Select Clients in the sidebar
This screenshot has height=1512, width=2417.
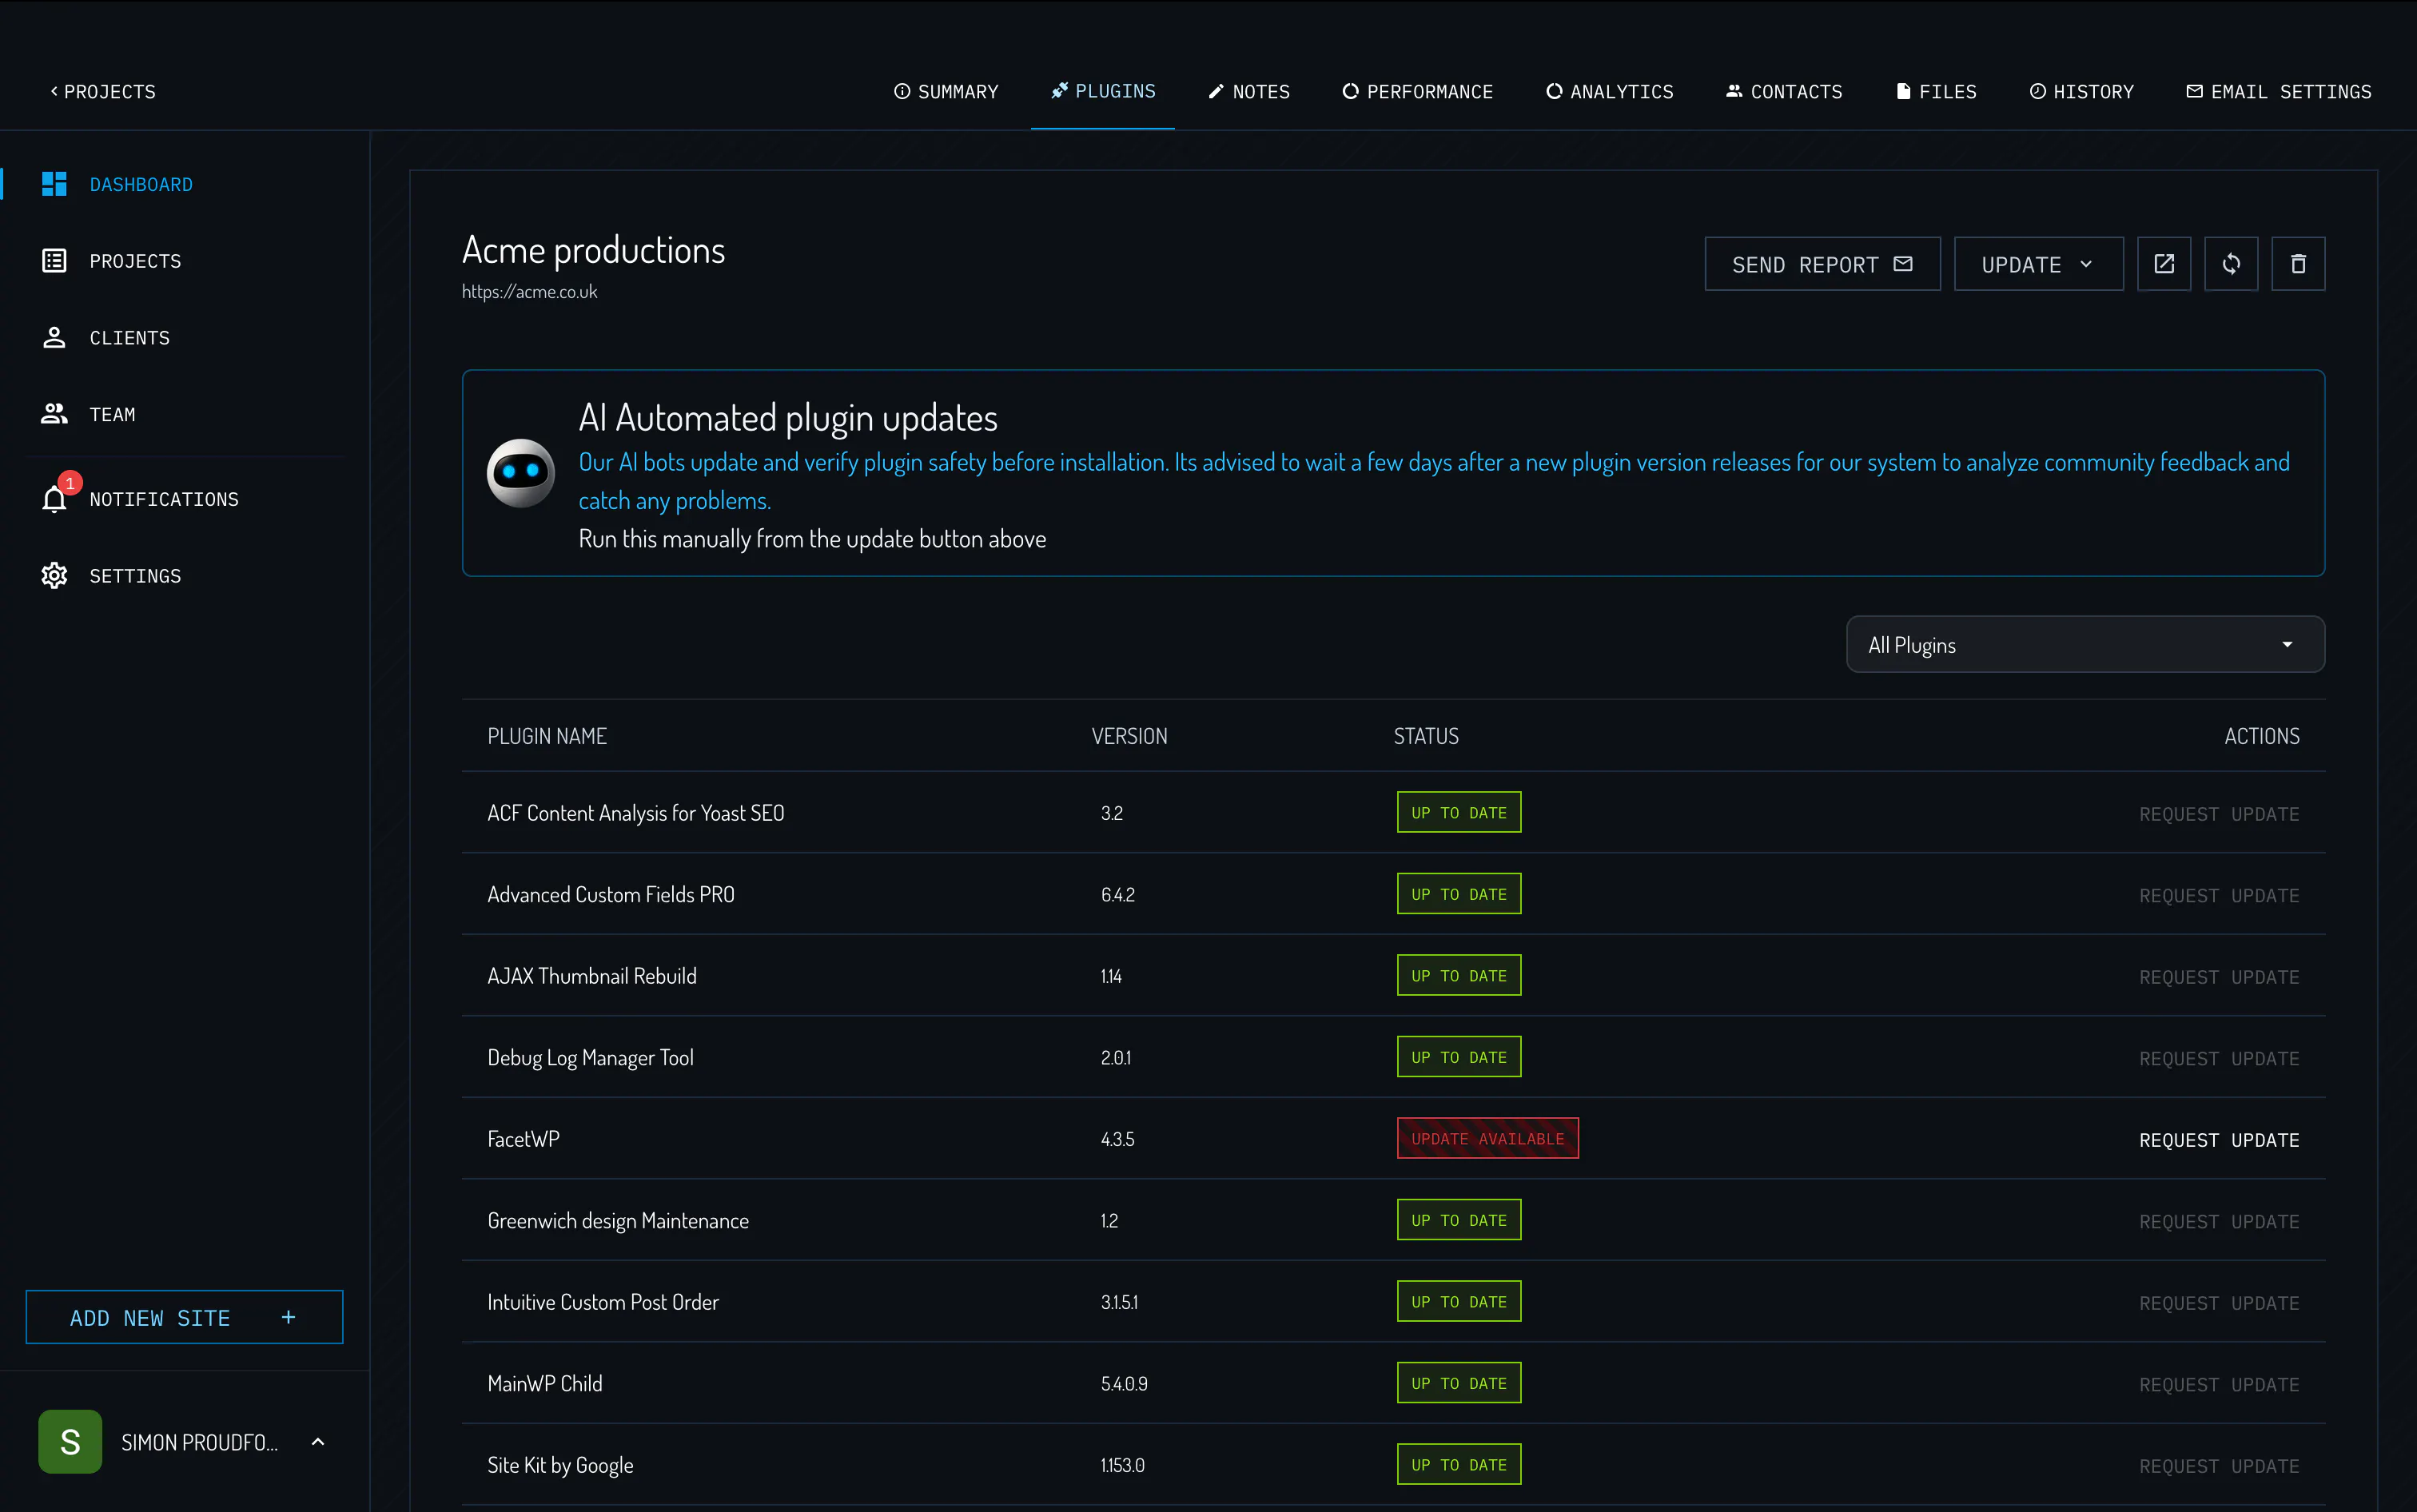pyautogui.click(x=130, y=338)
